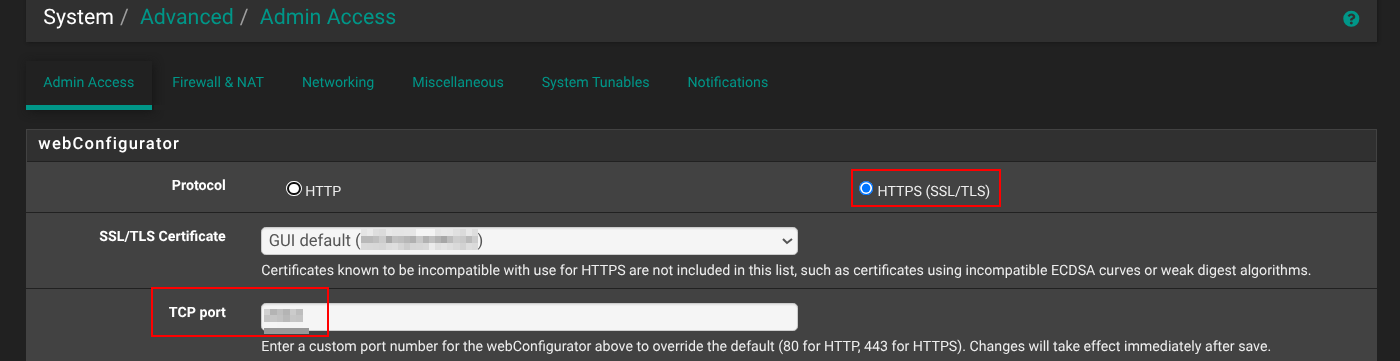Click the dropdown arrow on GUI default selector

[x=785, y=241]
